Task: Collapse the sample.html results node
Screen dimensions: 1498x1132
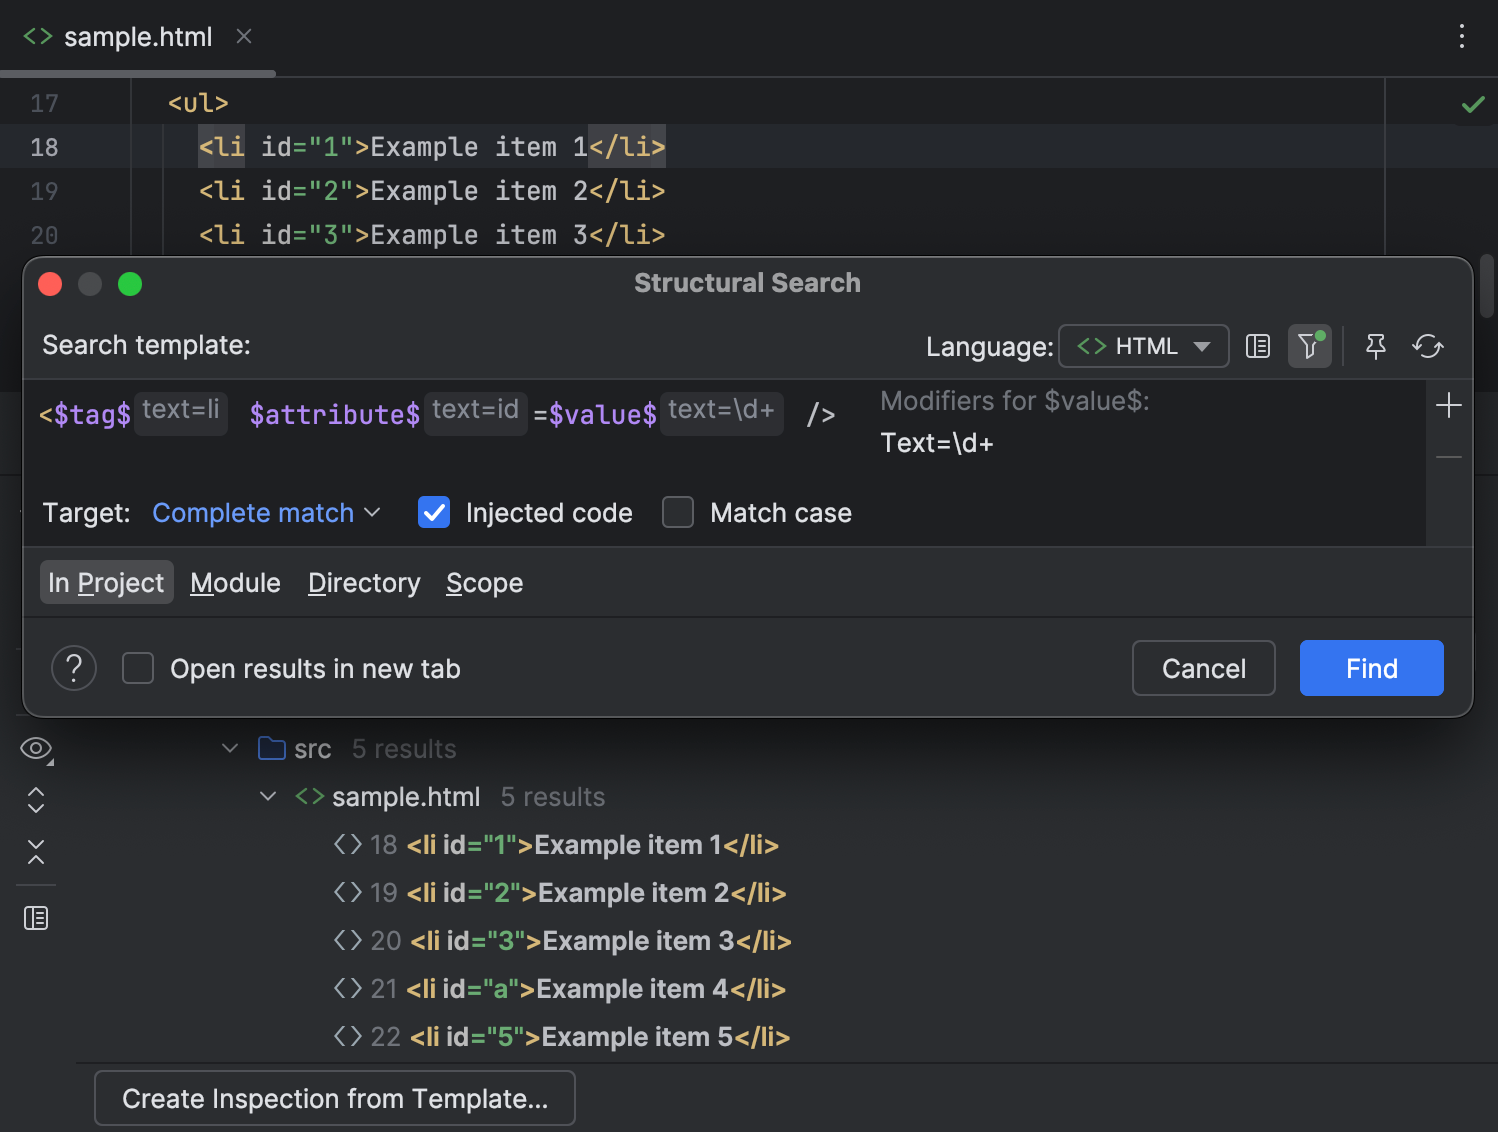Action: [267, 796]
